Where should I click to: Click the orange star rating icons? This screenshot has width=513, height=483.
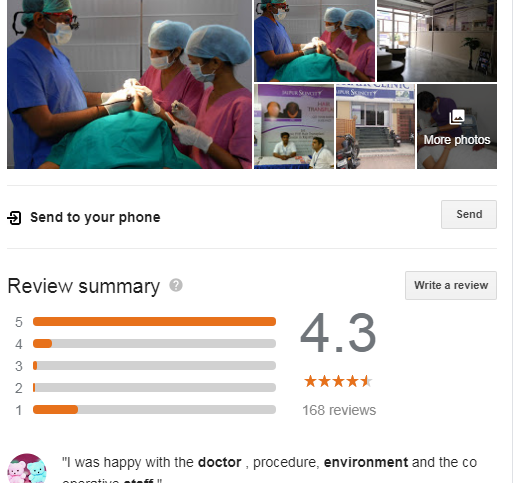click(x=338, y=381)
